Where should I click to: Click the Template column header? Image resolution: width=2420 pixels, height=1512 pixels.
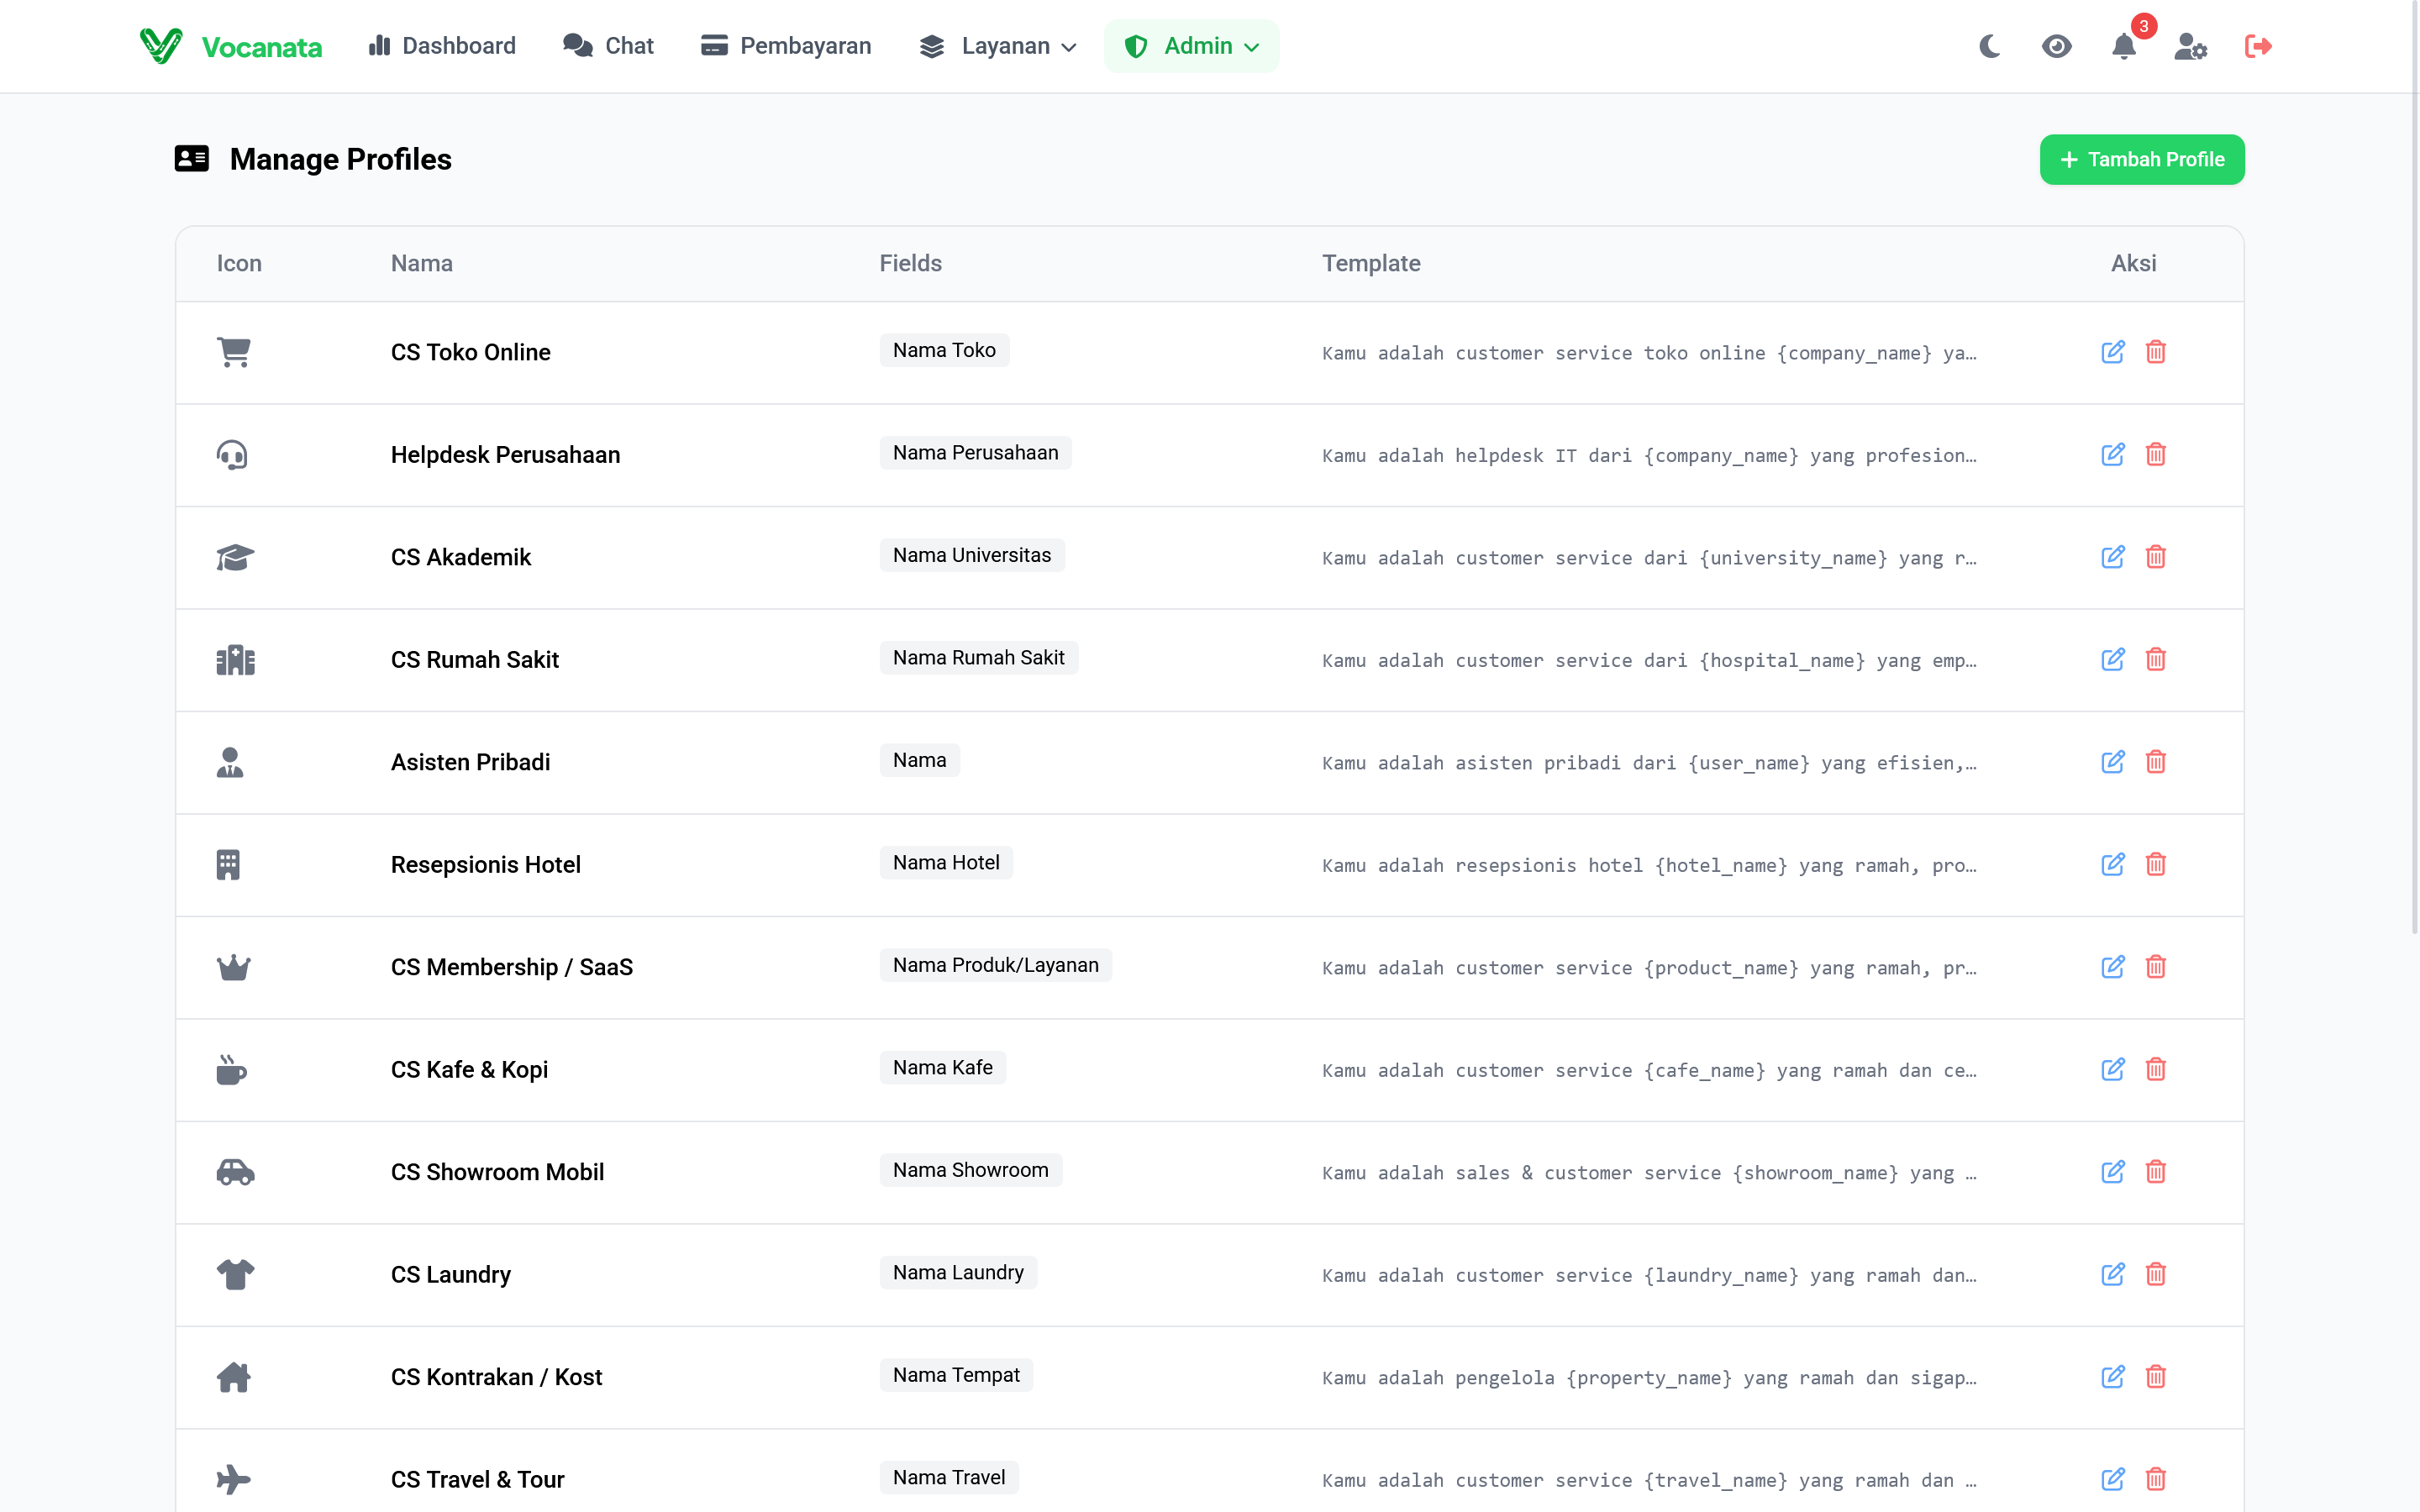click(x=1371, y=263)
